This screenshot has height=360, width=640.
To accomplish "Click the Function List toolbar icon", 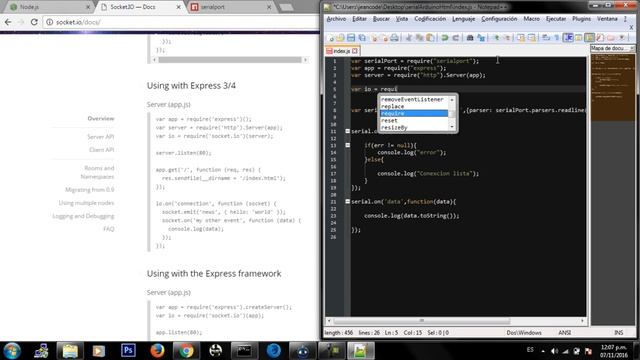I will coord(600,38).
